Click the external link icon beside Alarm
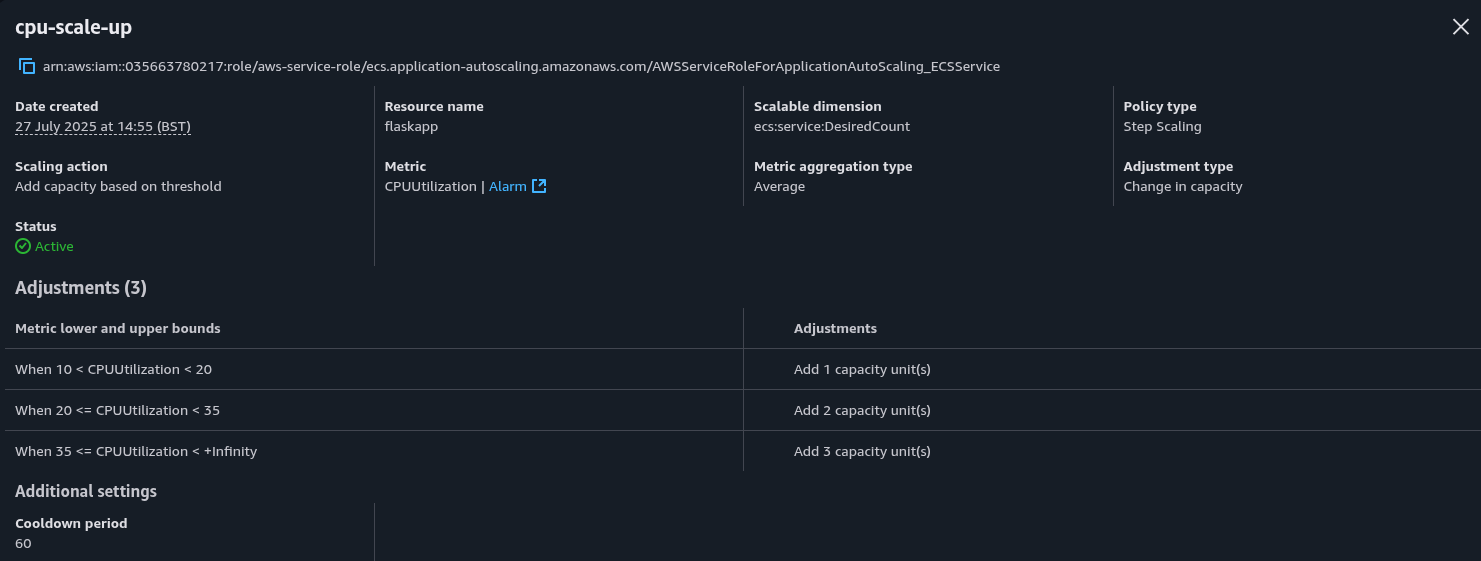Image resolution: width=1481 pixels, height=561 pixels. pos(539,186)
